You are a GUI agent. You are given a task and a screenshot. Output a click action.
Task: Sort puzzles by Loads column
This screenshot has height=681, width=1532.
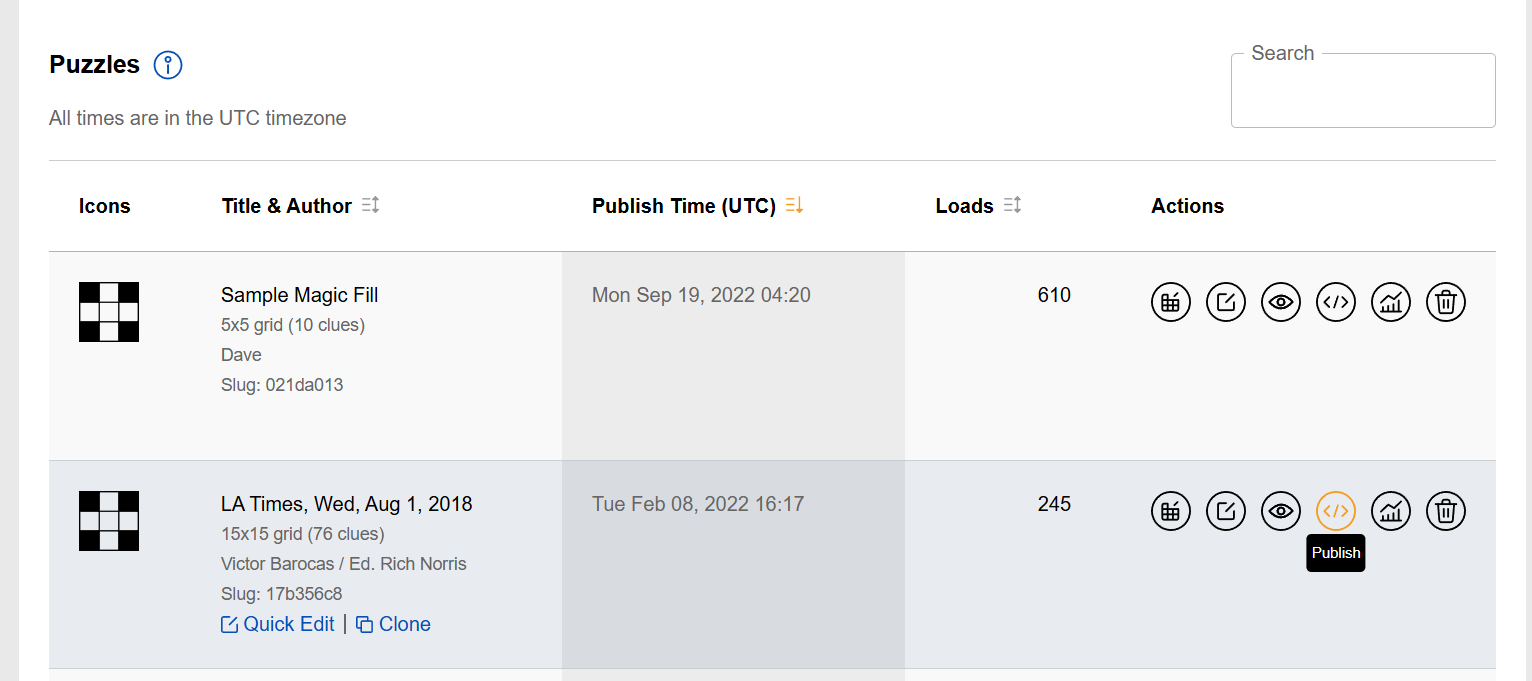(1012, 205)
